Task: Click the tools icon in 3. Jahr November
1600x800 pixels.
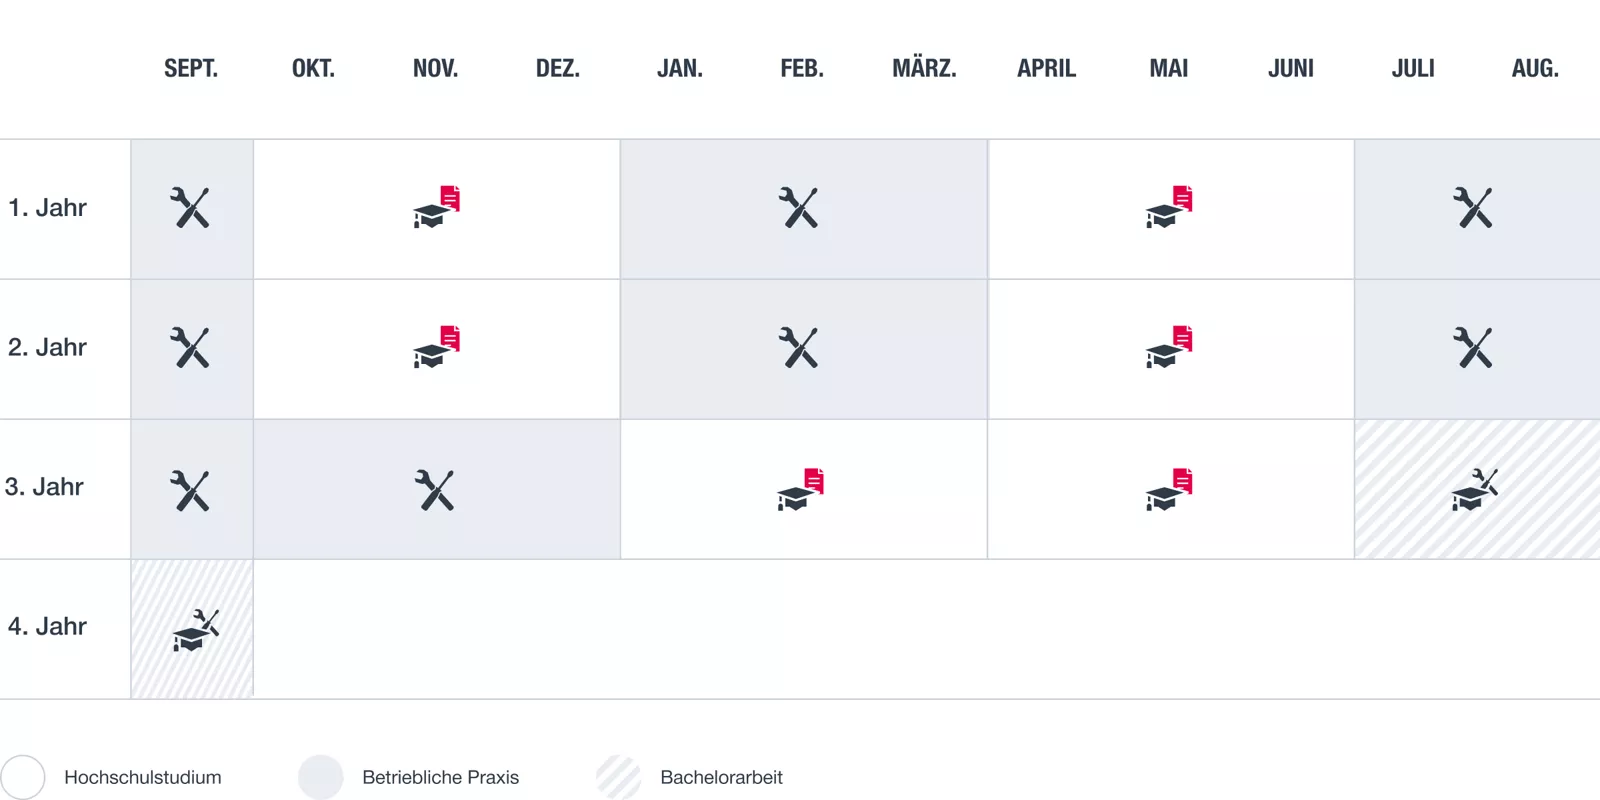Action: tap(435, 490)
